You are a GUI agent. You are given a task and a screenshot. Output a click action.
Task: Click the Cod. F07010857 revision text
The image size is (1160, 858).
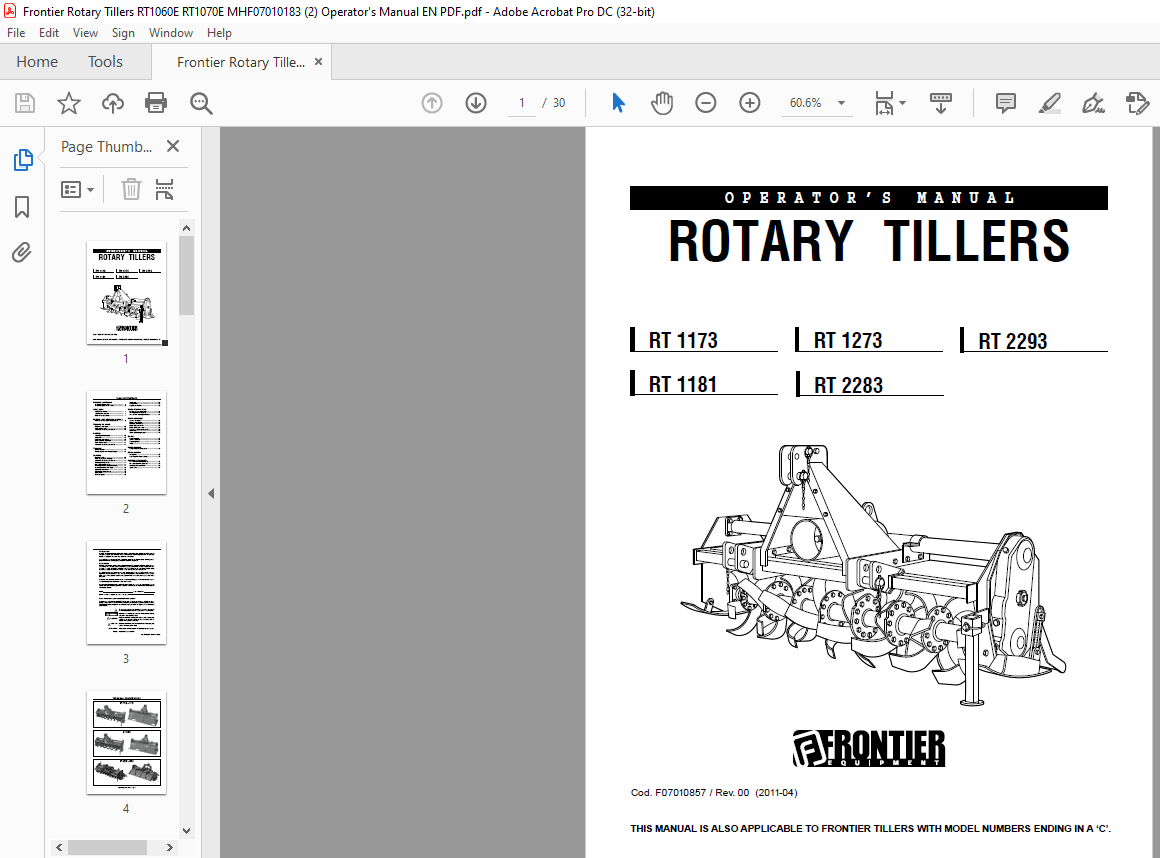point(714,792)
